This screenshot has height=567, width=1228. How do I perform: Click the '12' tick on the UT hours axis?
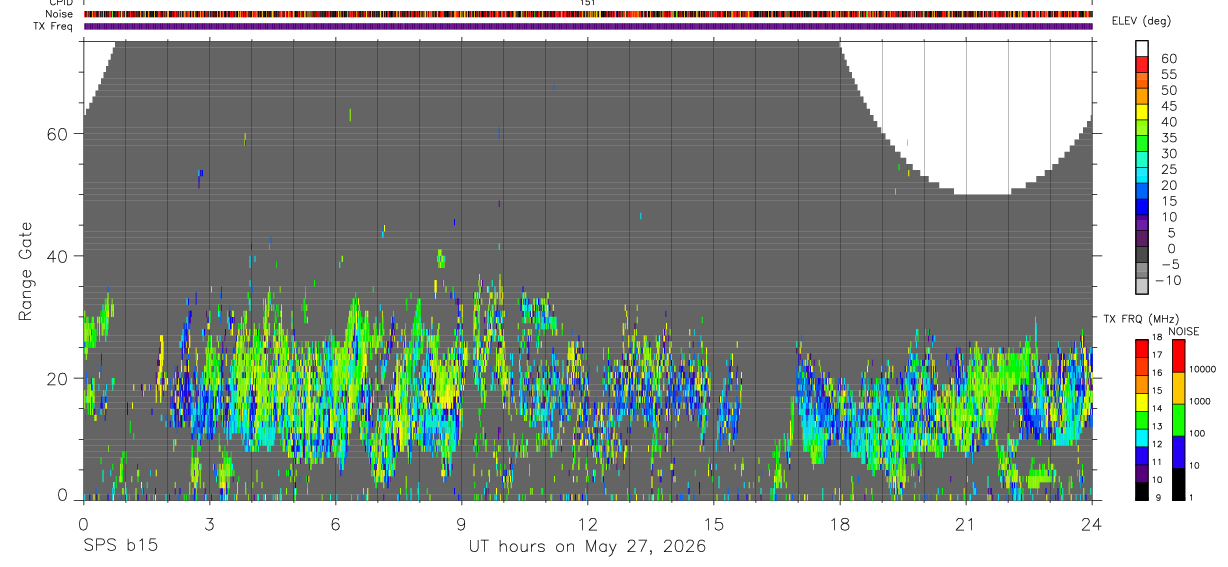pos(588,523)
